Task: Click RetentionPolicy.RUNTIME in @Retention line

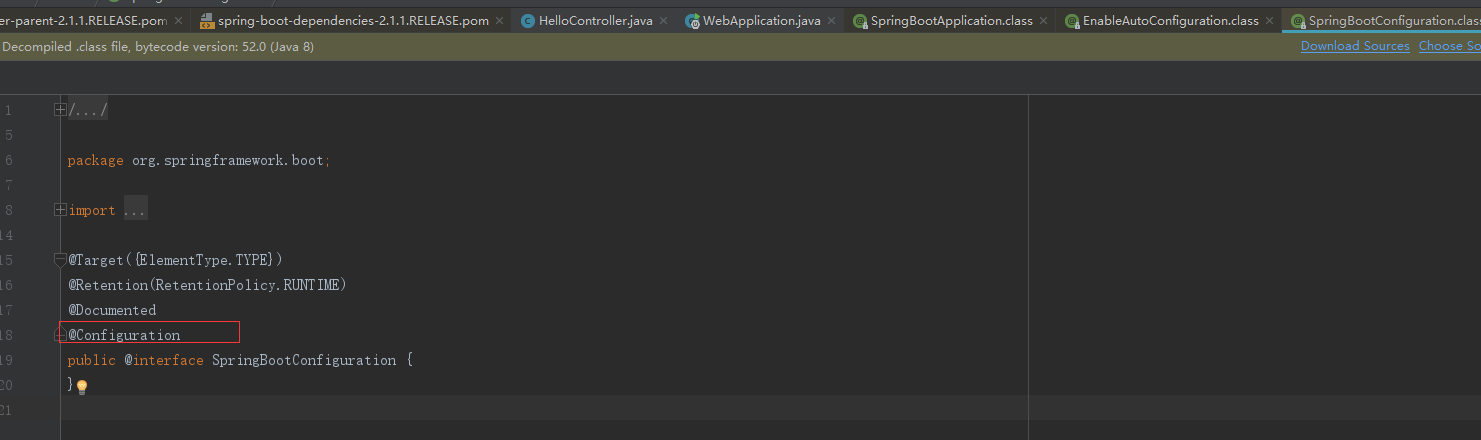Action: pos(246,285)
